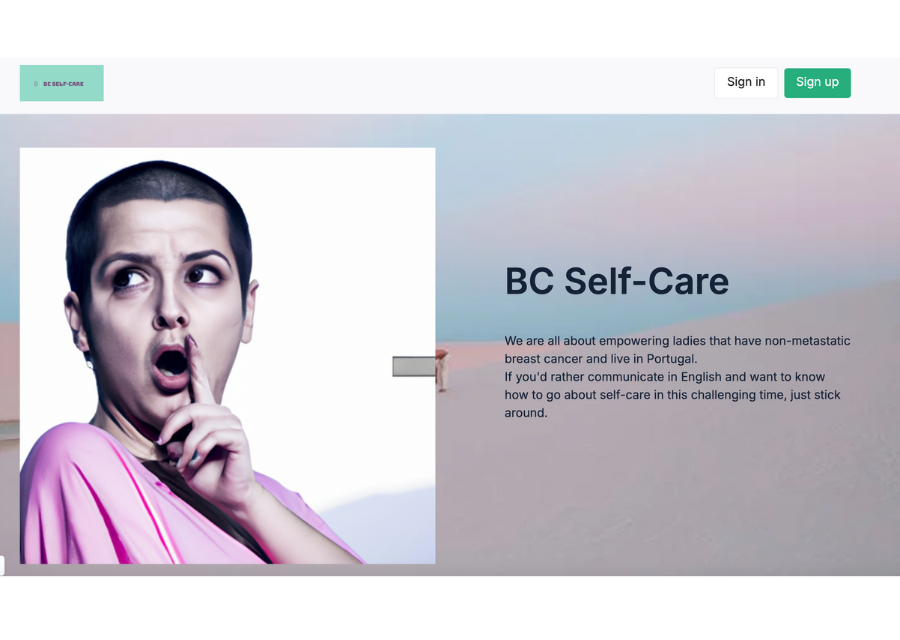Select the woman's portrait hero image
900x640 pixels.
[227, 356]
